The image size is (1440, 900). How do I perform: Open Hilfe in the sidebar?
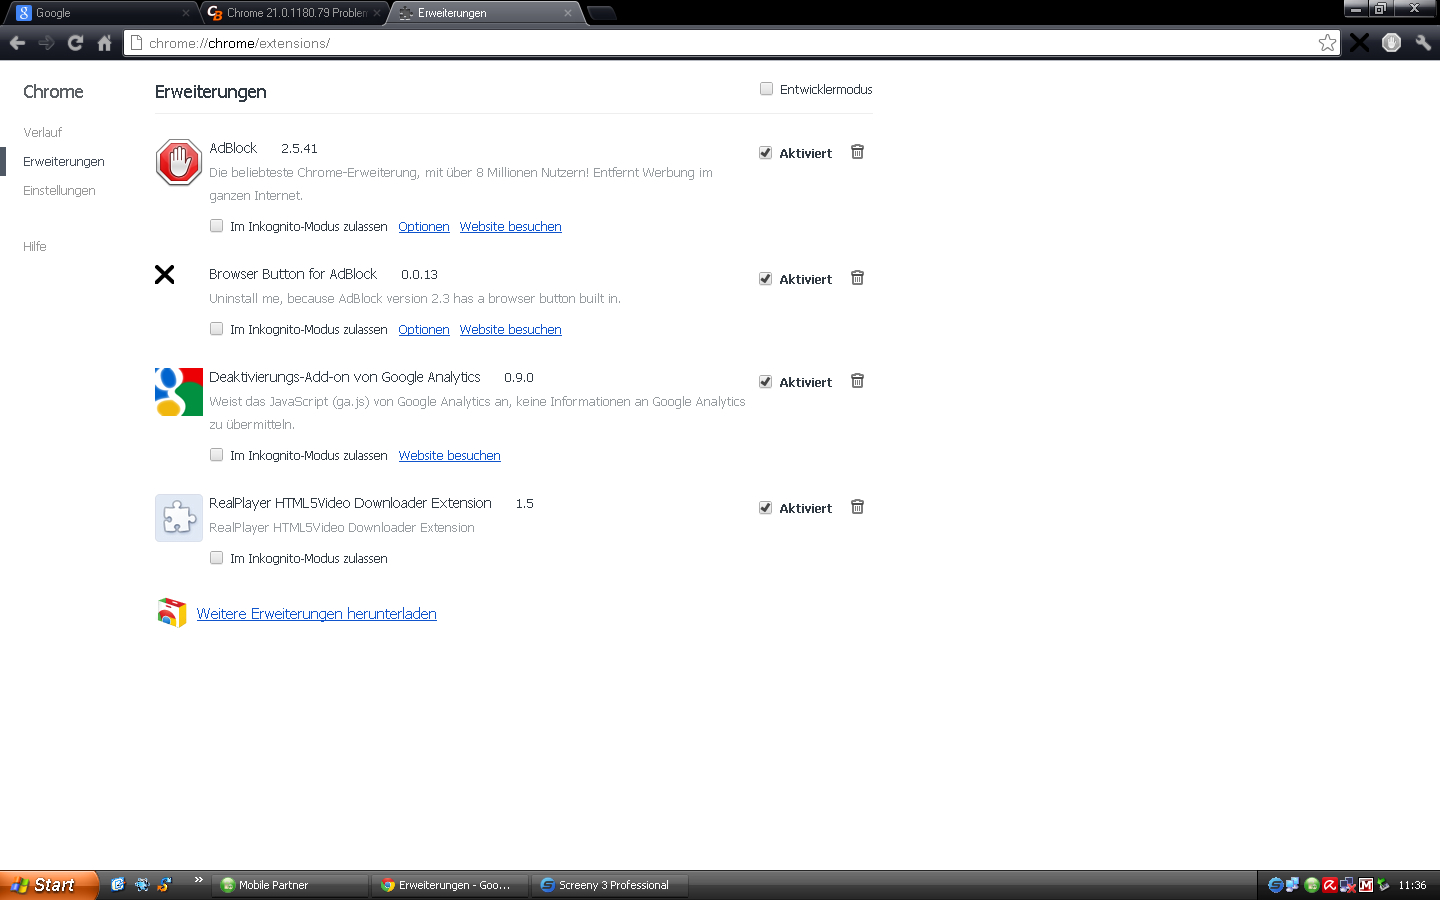coord(35,246)
